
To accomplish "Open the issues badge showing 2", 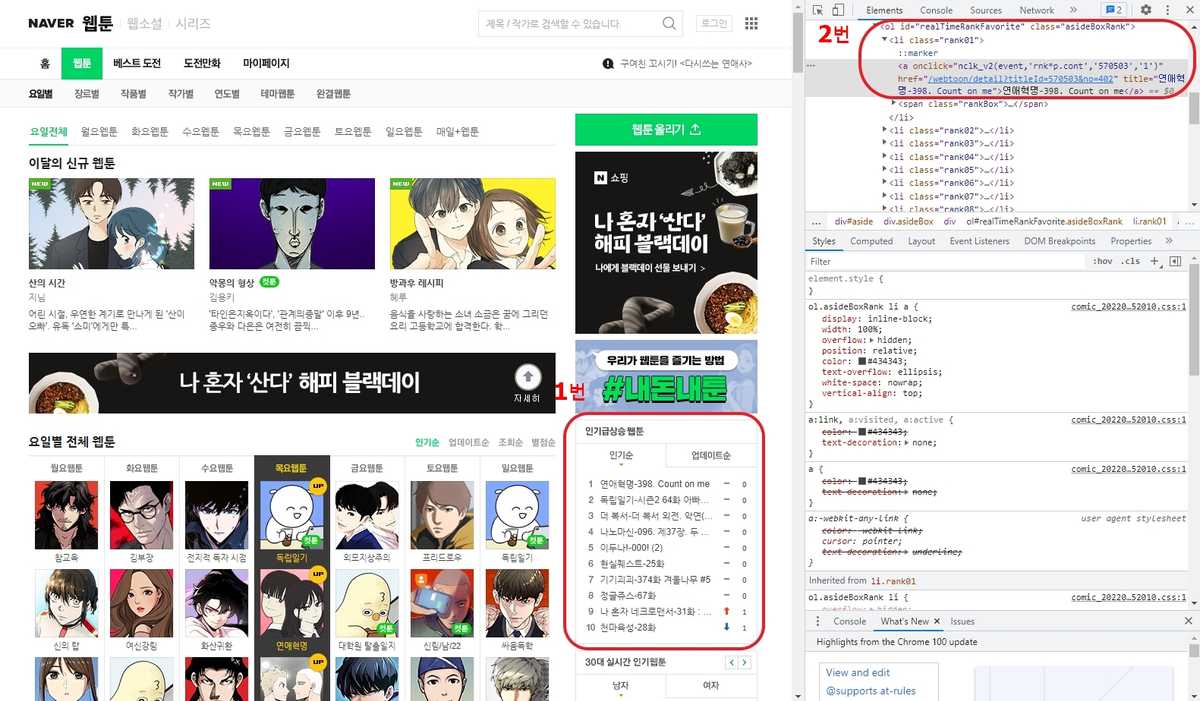I will pos(1112,10).
